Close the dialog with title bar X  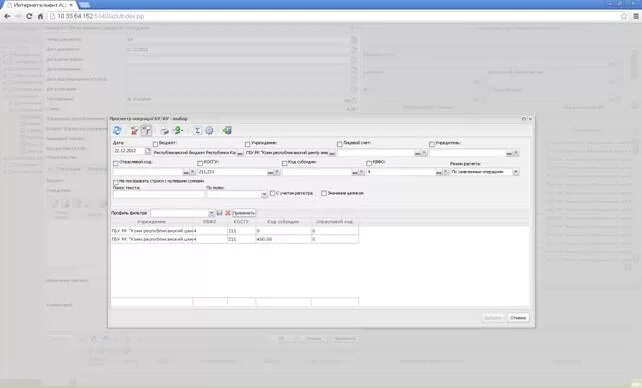coord(530,119)
